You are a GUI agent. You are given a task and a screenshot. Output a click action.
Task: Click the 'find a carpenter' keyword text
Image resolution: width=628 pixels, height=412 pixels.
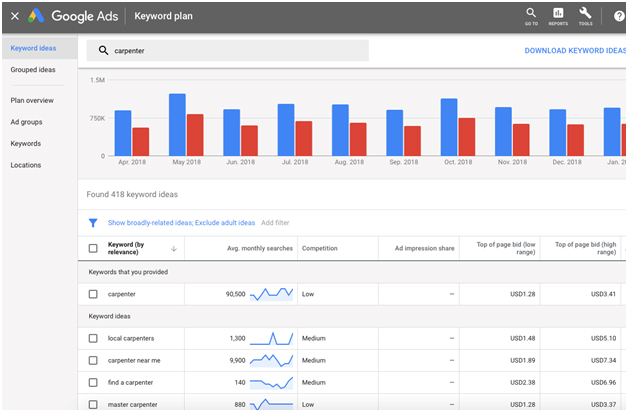(131, 382)
